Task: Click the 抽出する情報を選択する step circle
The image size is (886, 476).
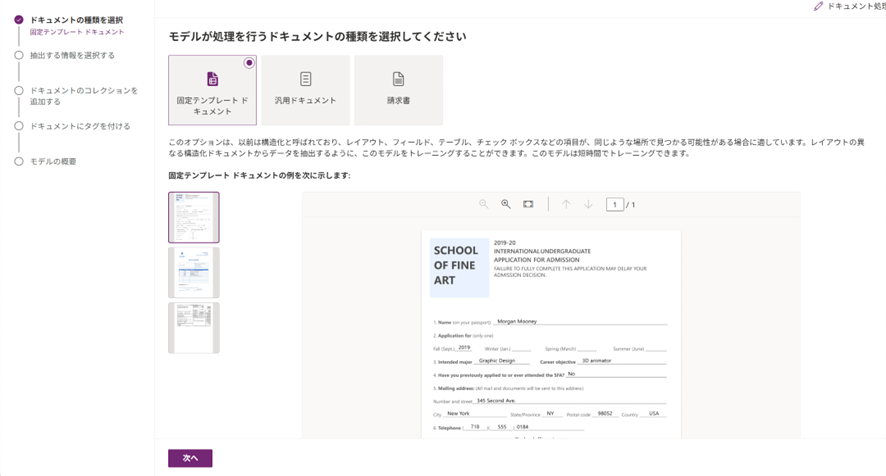Action: click(x=19, y=55)
